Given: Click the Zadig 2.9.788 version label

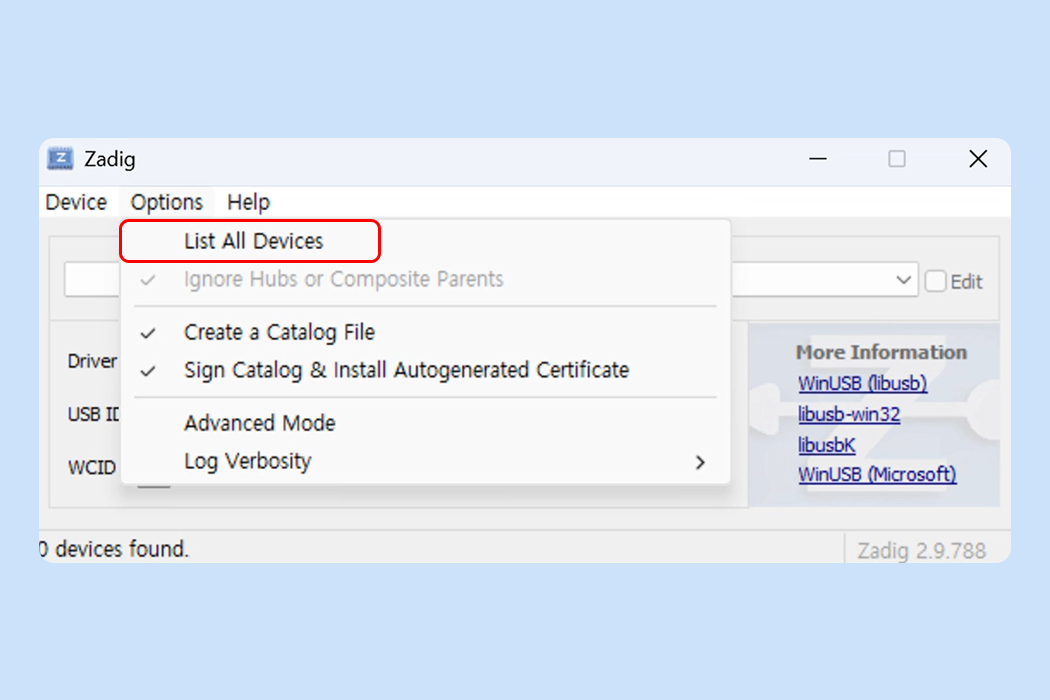Looking at the screenshot, I should pyautogui.click(x=921, y=551).
